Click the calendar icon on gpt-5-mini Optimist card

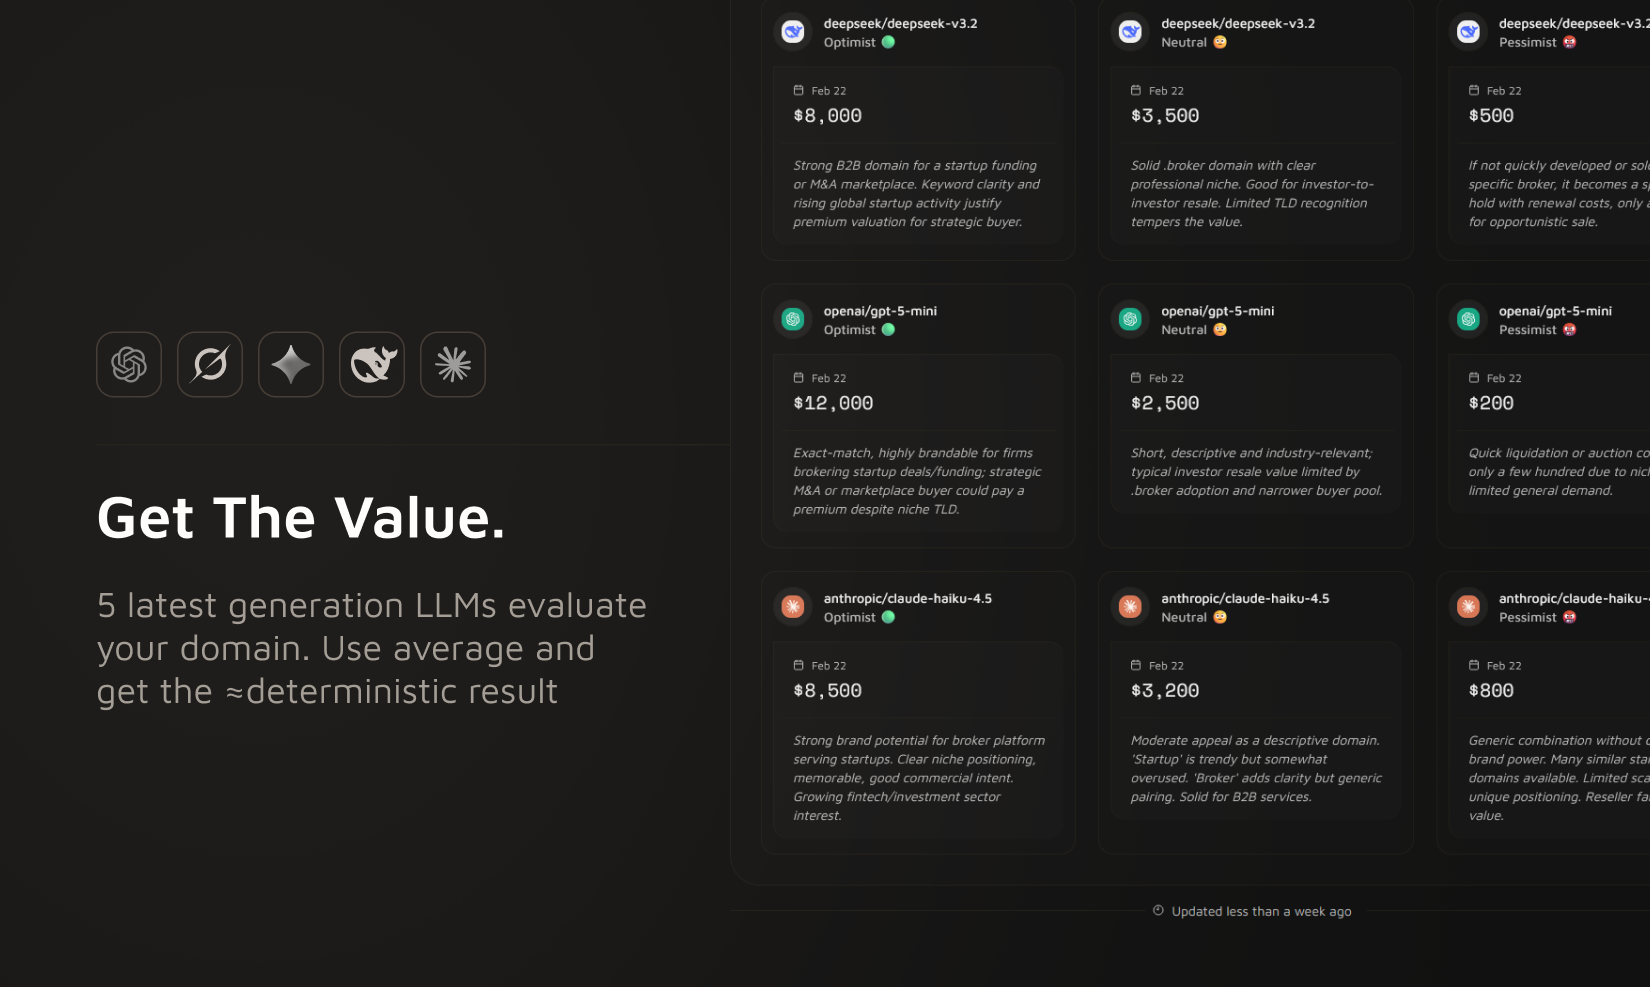[797, 378]
